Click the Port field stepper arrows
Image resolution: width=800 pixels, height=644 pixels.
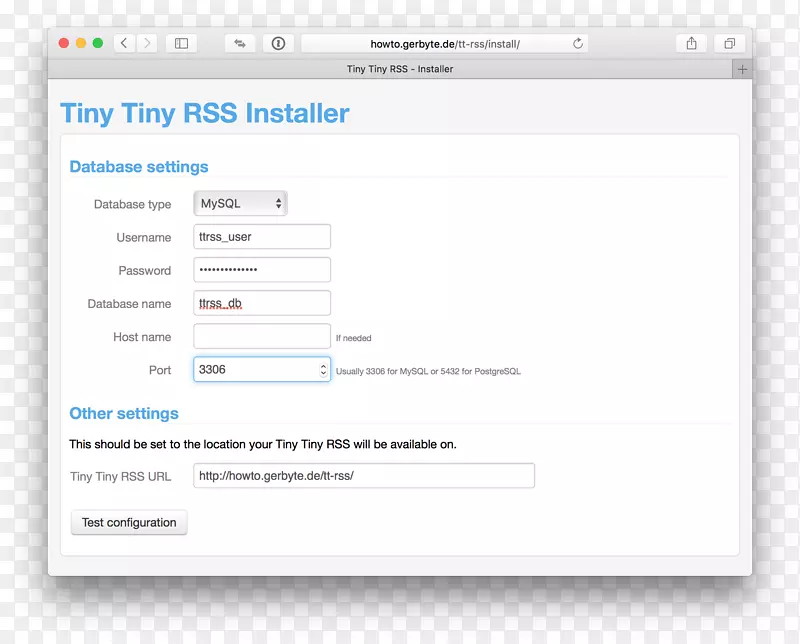323,370
